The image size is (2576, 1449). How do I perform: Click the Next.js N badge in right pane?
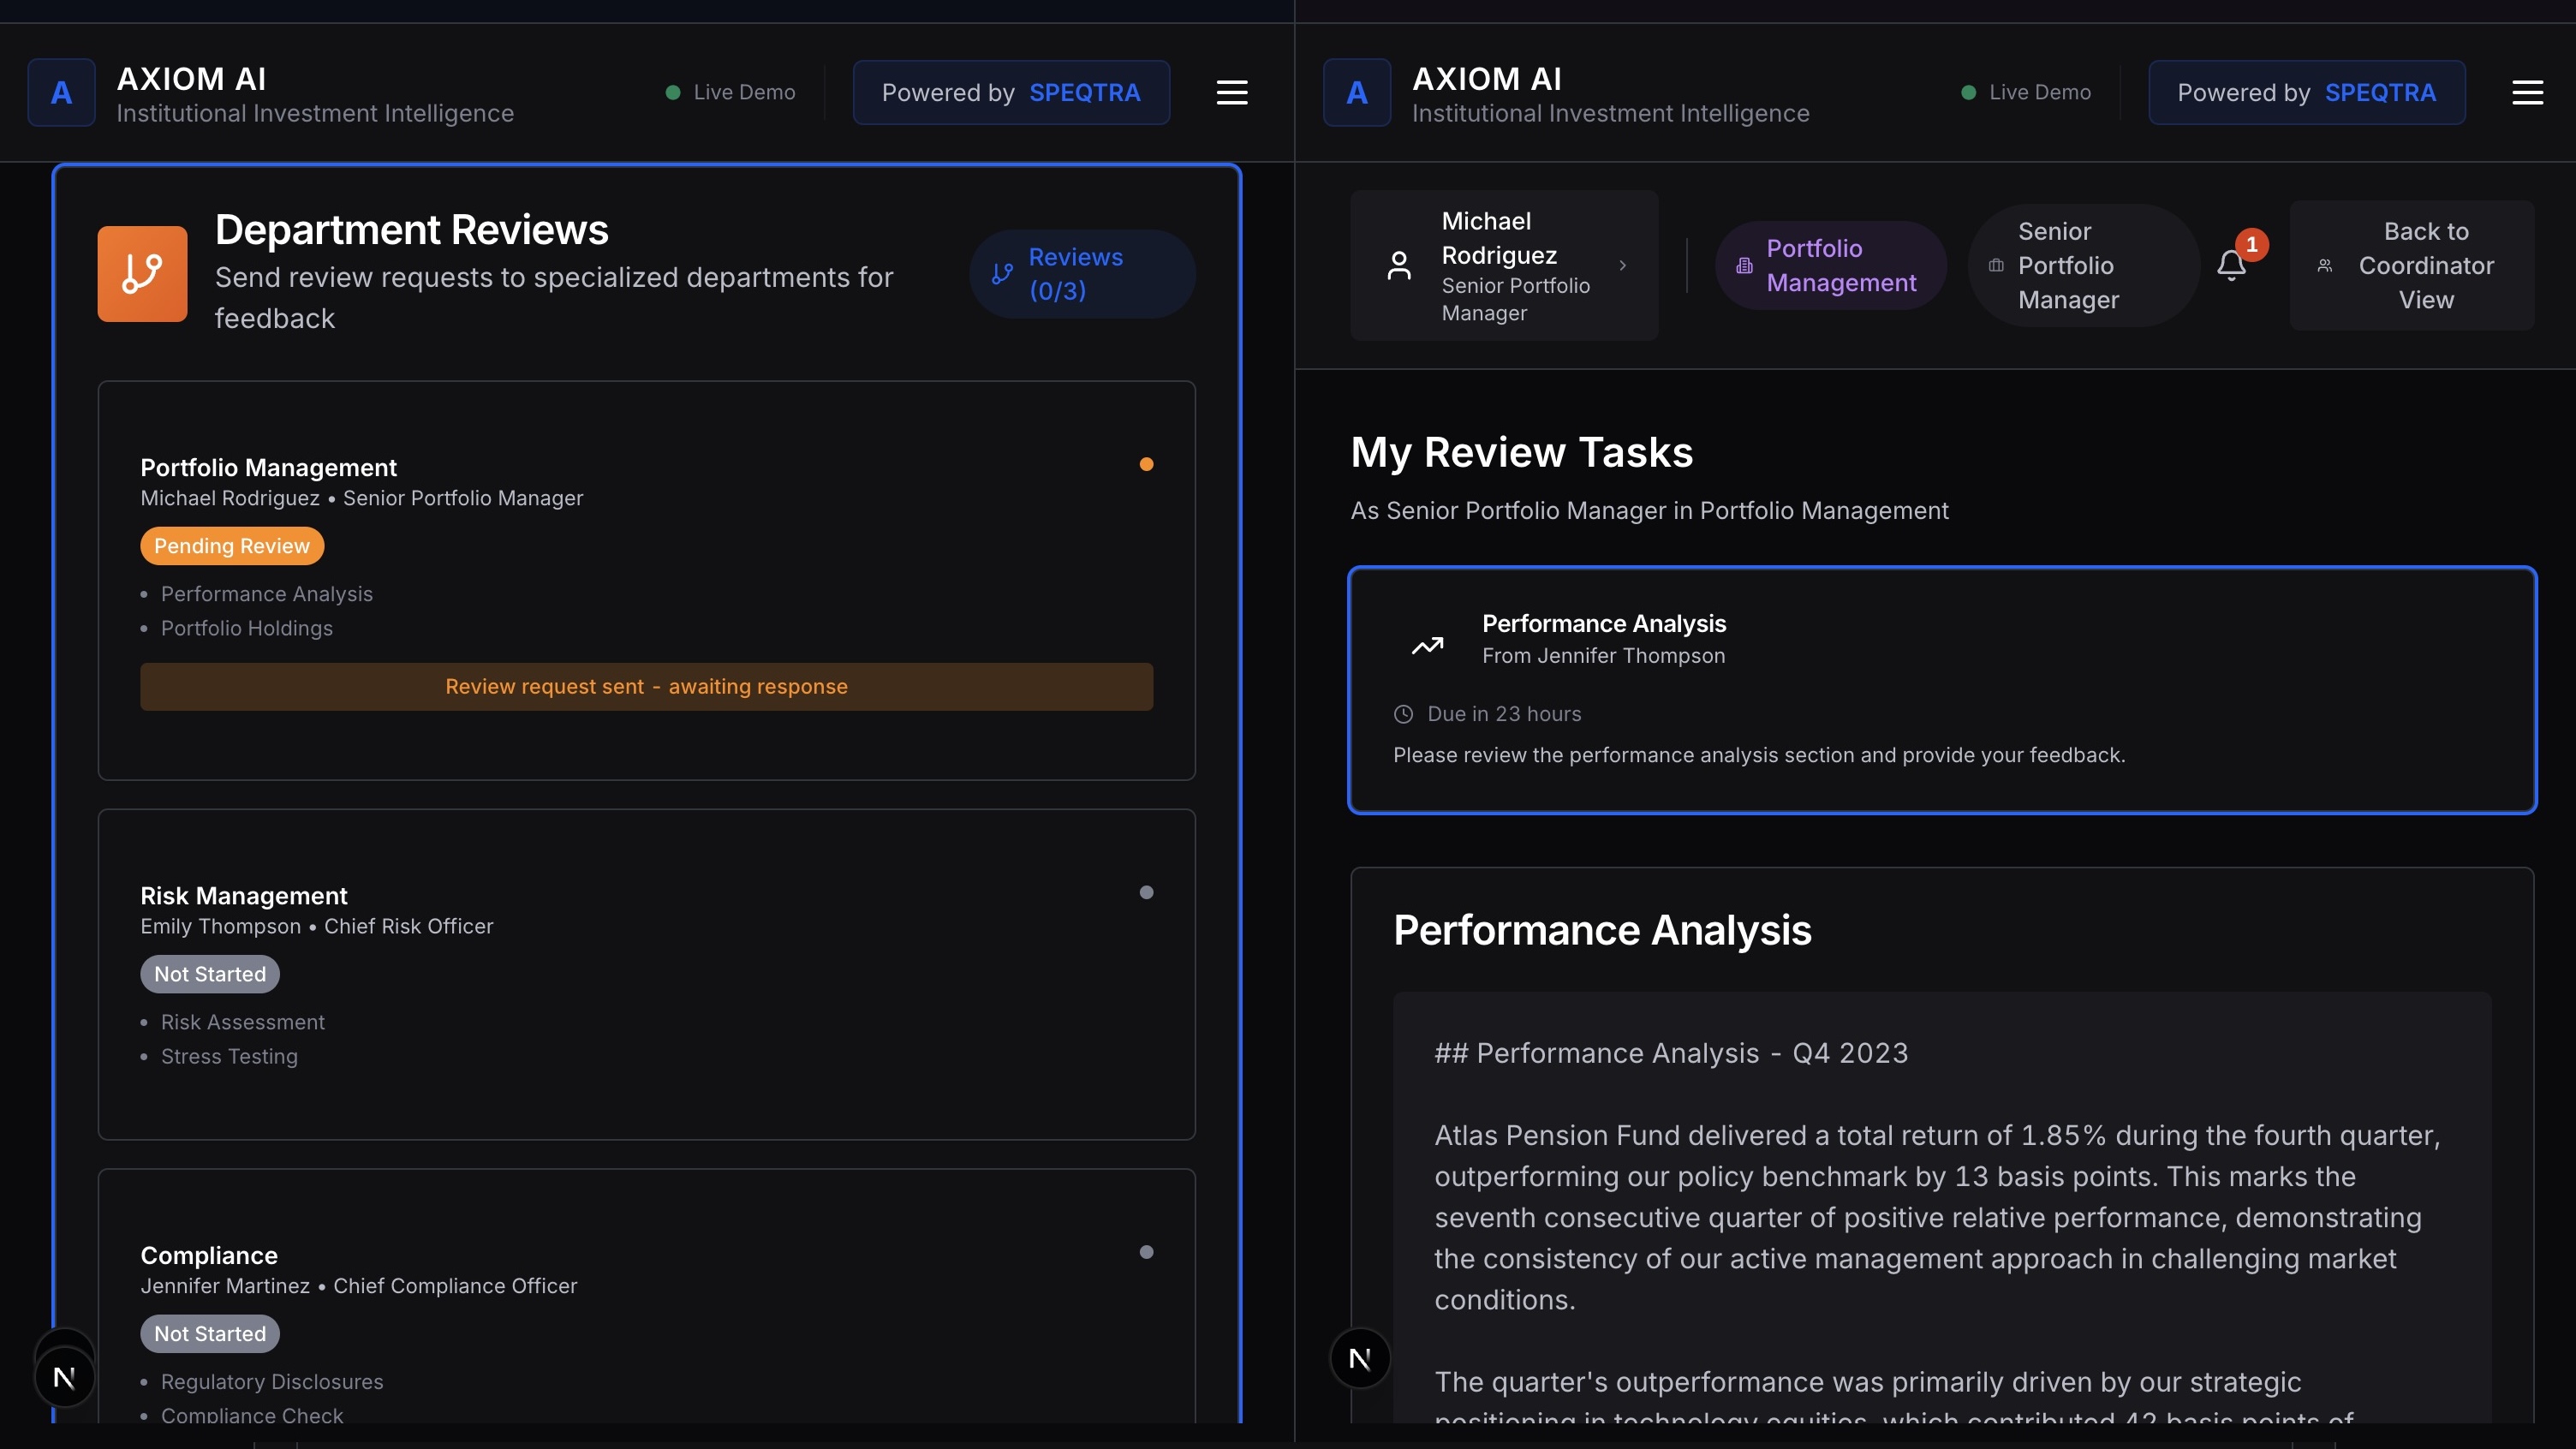pyautogui.click(x=1359, y=1358)
